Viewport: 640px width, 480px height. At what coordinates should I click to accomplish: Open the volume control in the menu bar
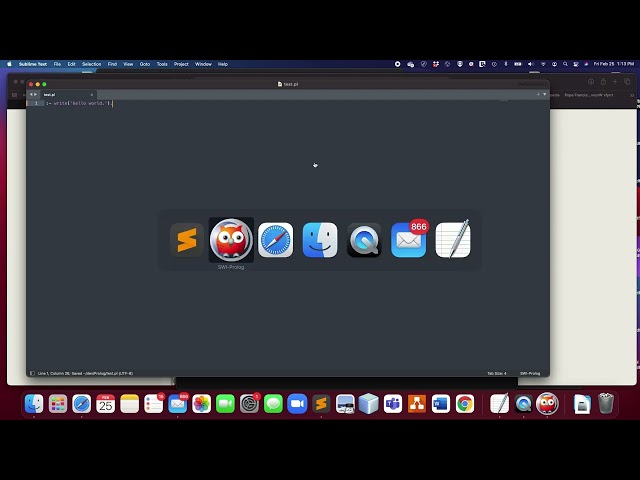(531, 64)
